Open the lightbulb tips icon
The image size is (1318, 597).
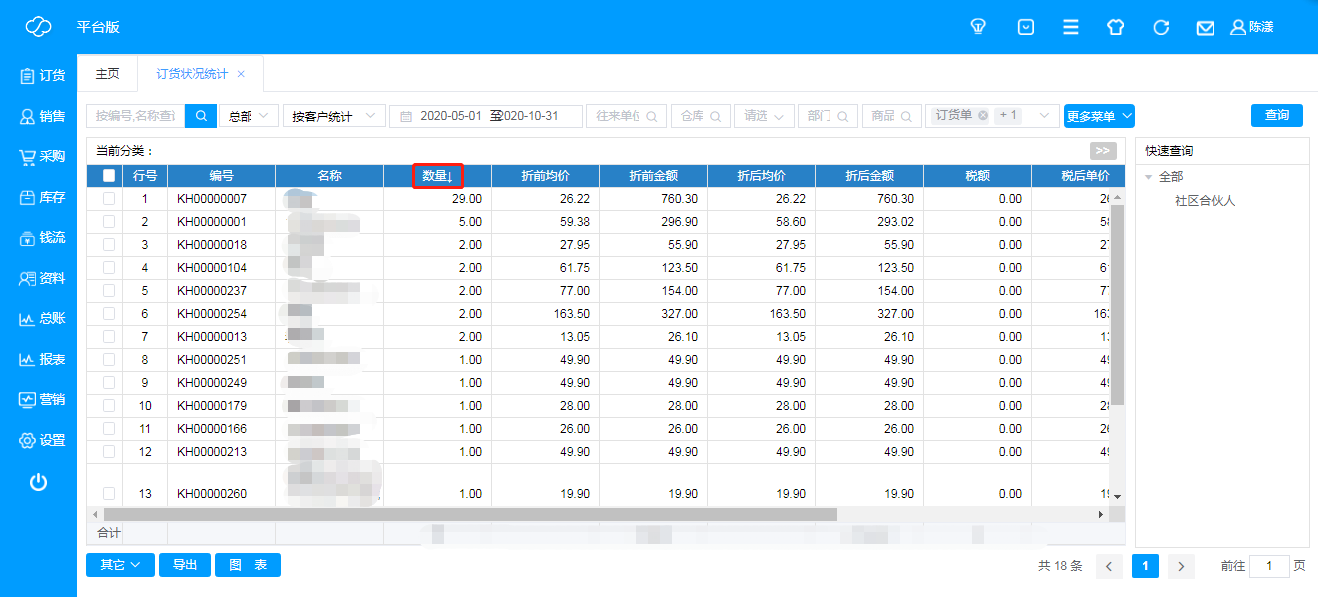[x=979, y=27]
